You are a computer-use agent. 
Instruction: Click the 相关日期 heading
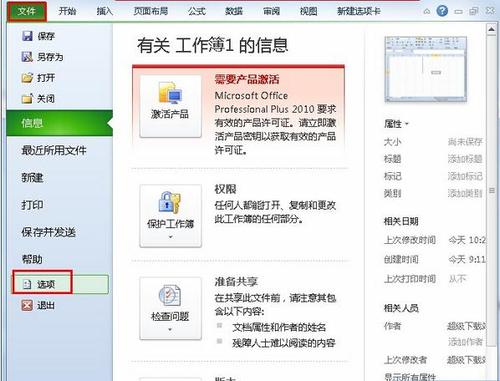[x=401, y=221]
